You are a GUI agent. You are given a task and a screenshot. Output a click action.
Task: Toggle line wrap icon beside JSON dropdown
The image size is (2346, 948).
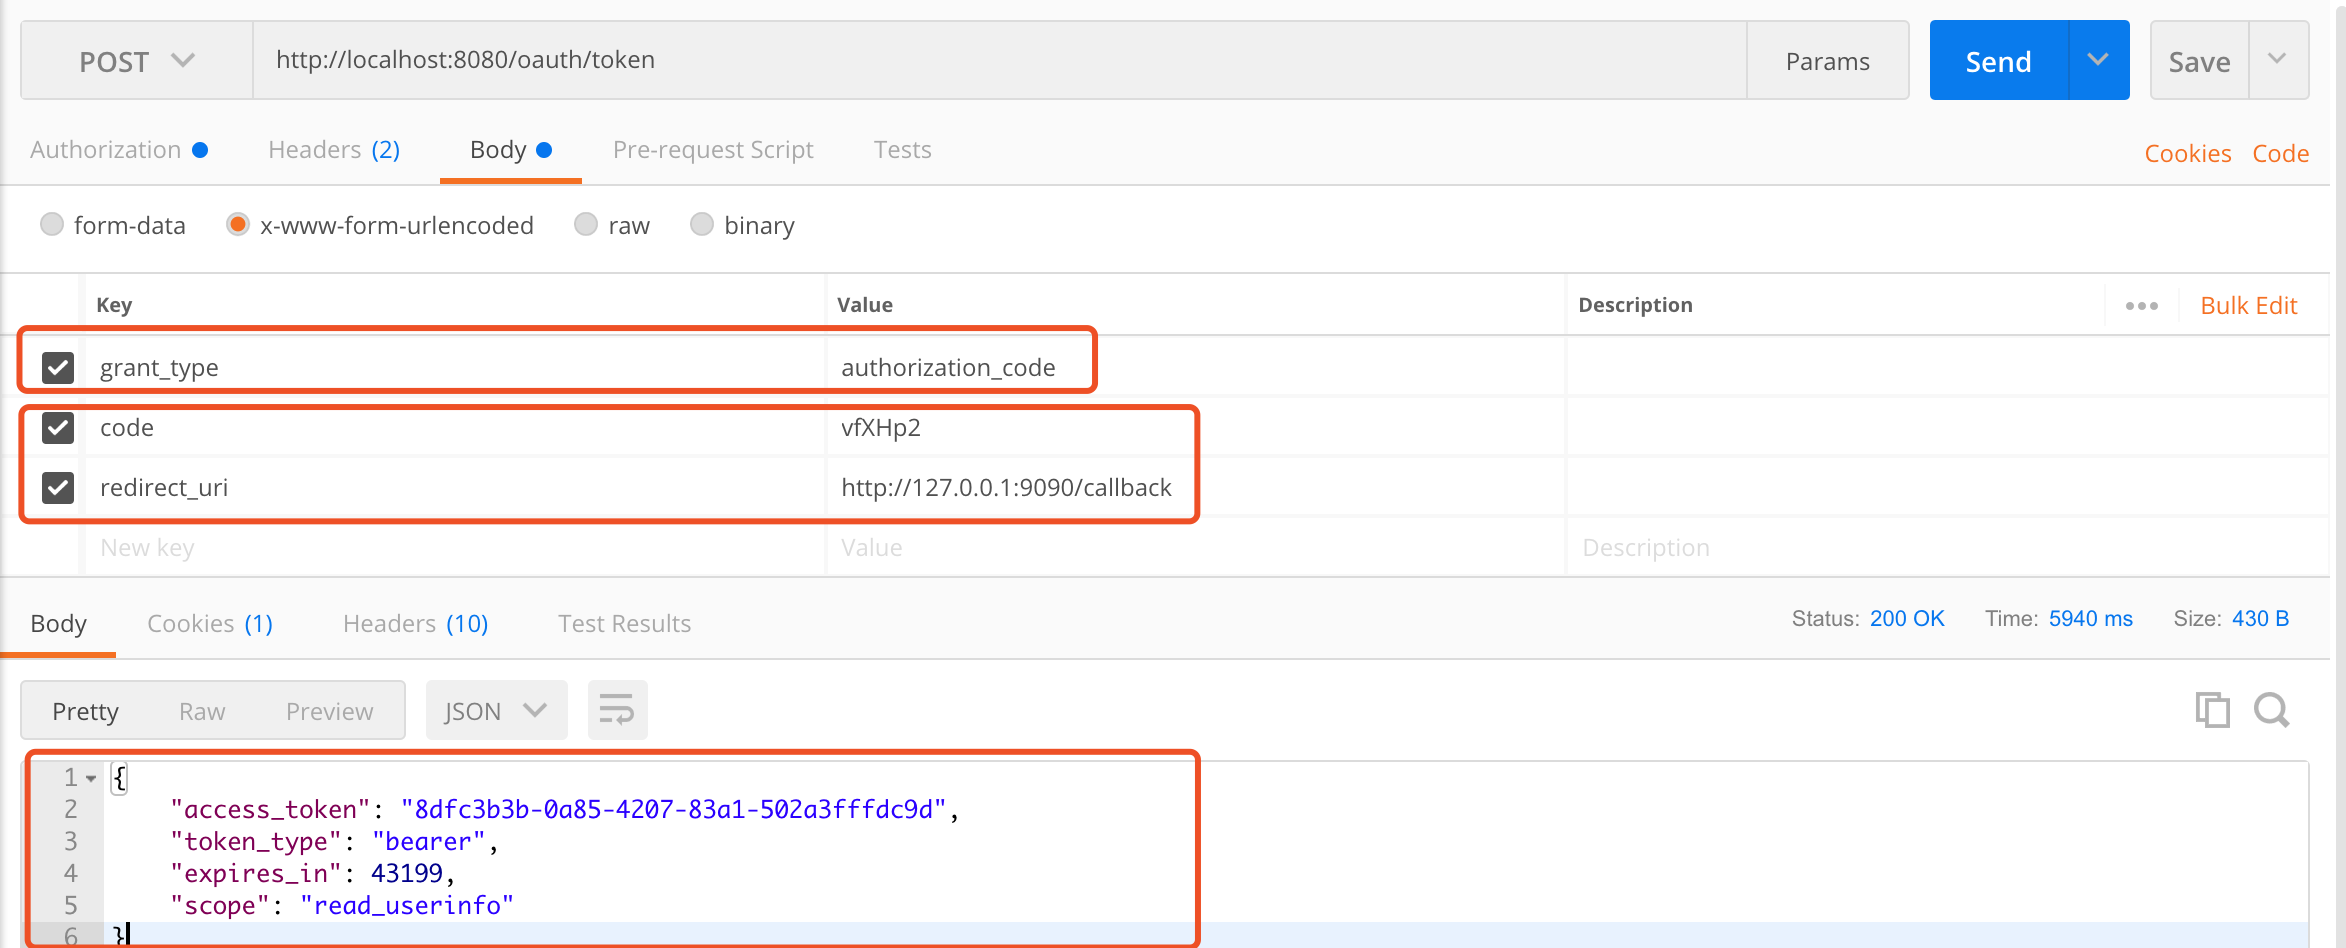pos(617,710)
